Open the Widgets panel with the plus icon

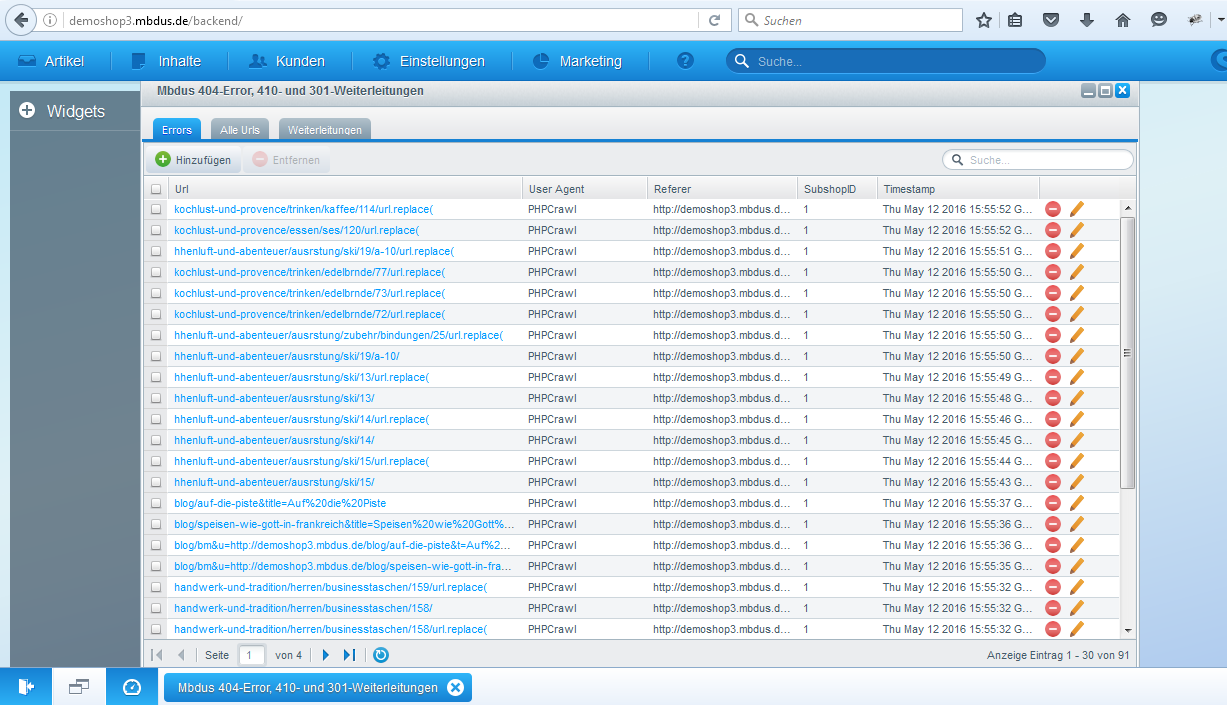point(26,111)
